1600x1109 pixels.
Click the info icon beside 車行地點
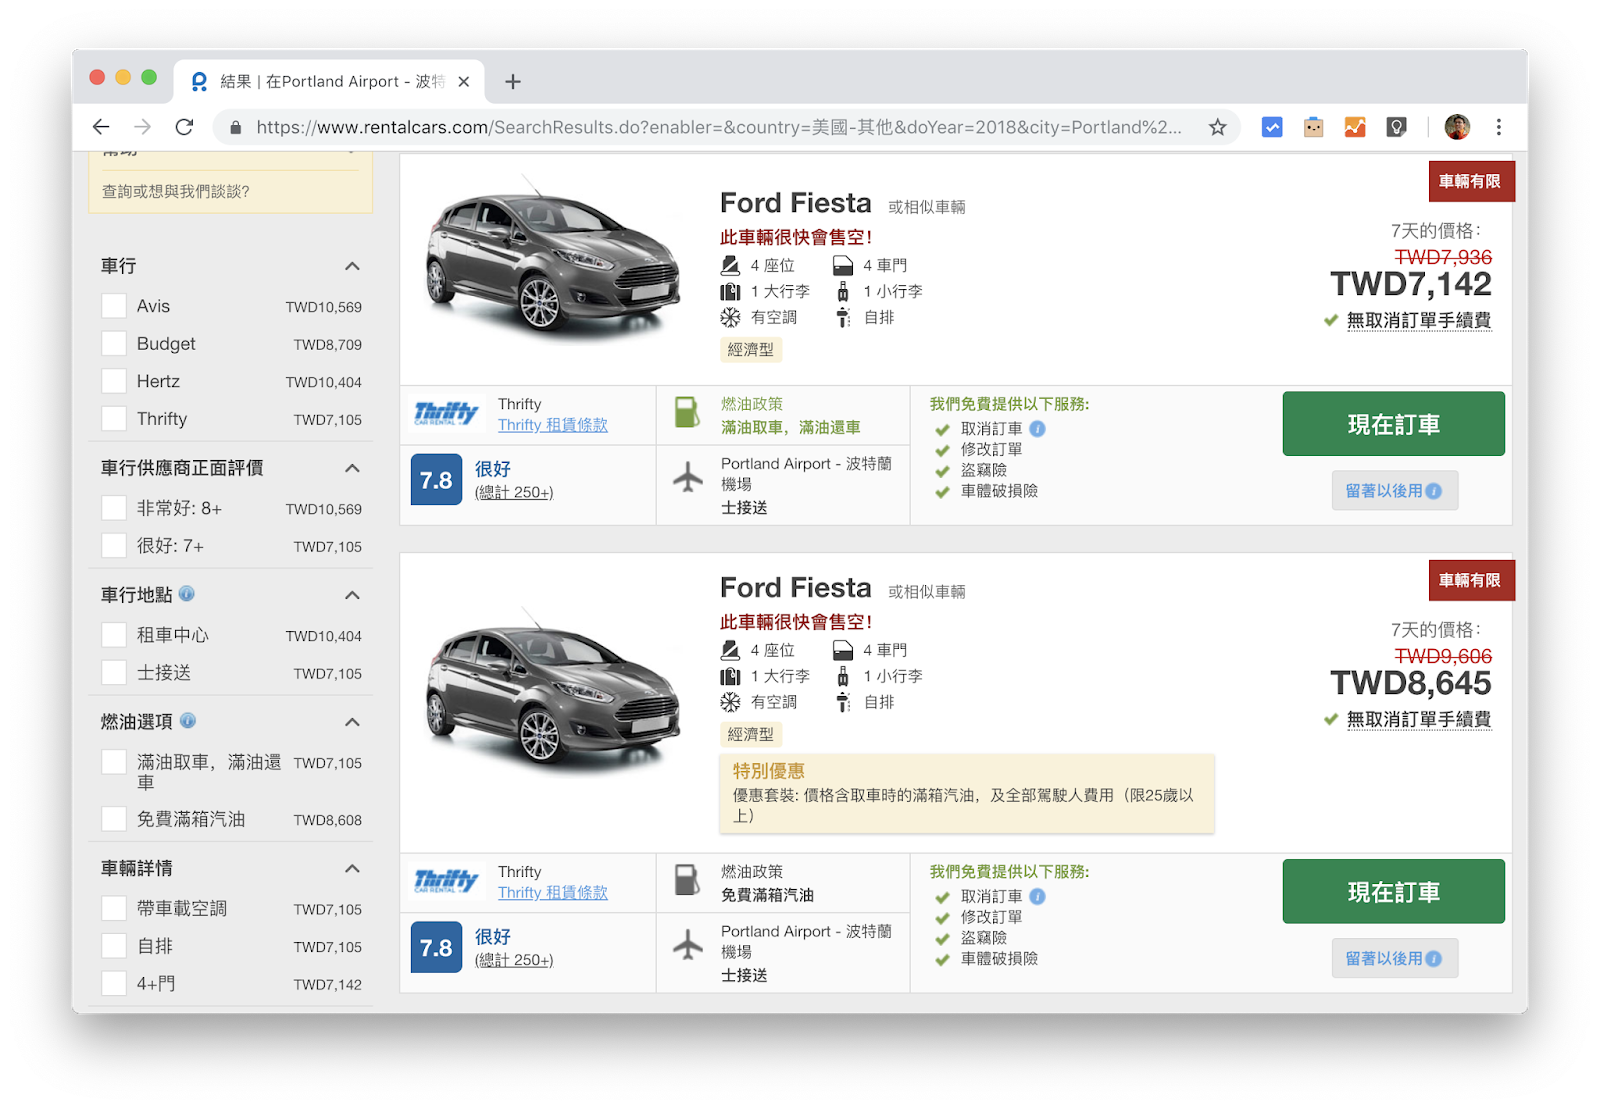point(187,594)
